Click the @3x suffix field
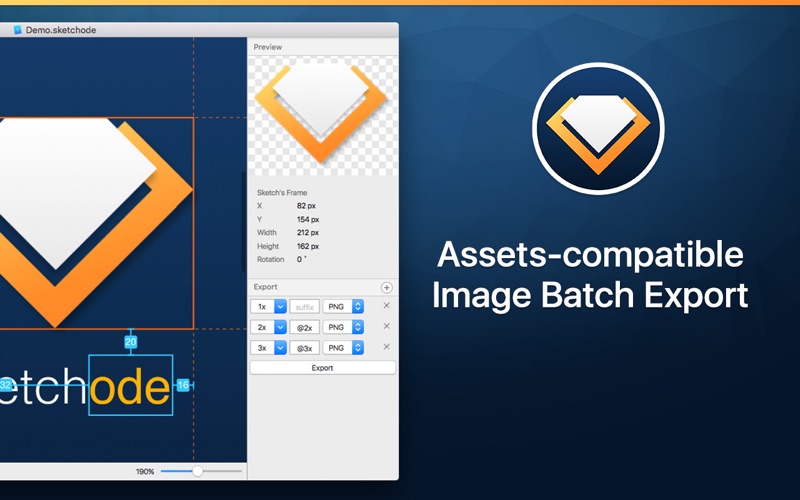The image size is (800, 500). (305, 347)
